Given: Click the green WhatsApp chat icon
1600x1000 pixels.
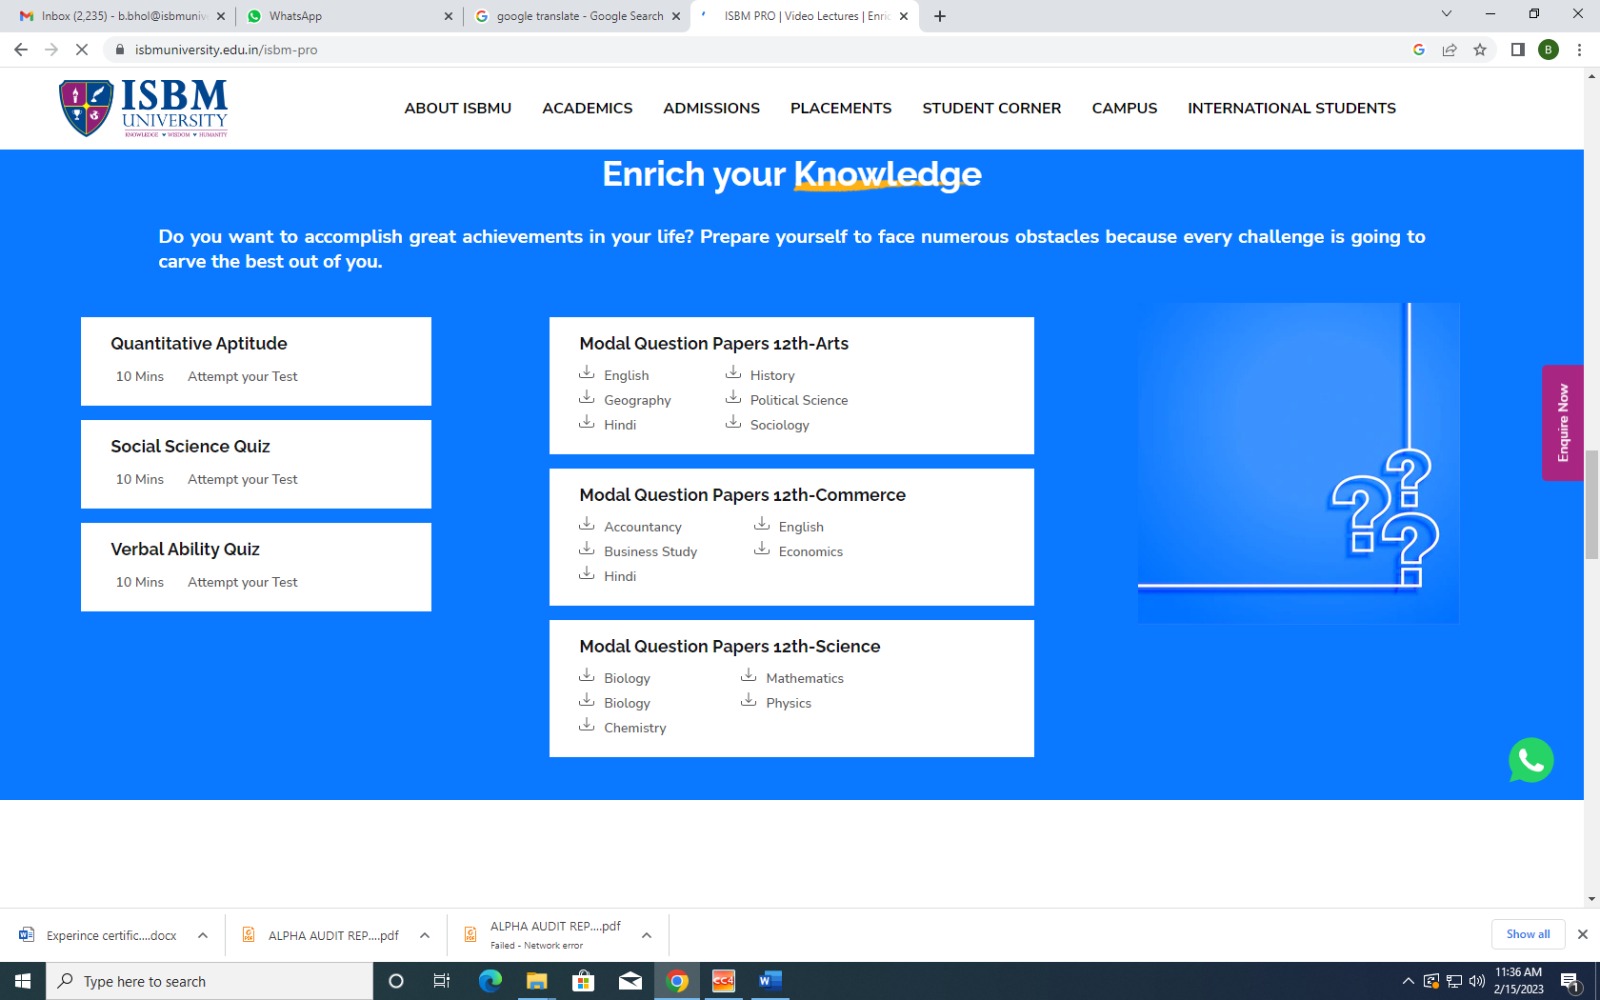Looking at the screenshot, I should (1531, 760).
